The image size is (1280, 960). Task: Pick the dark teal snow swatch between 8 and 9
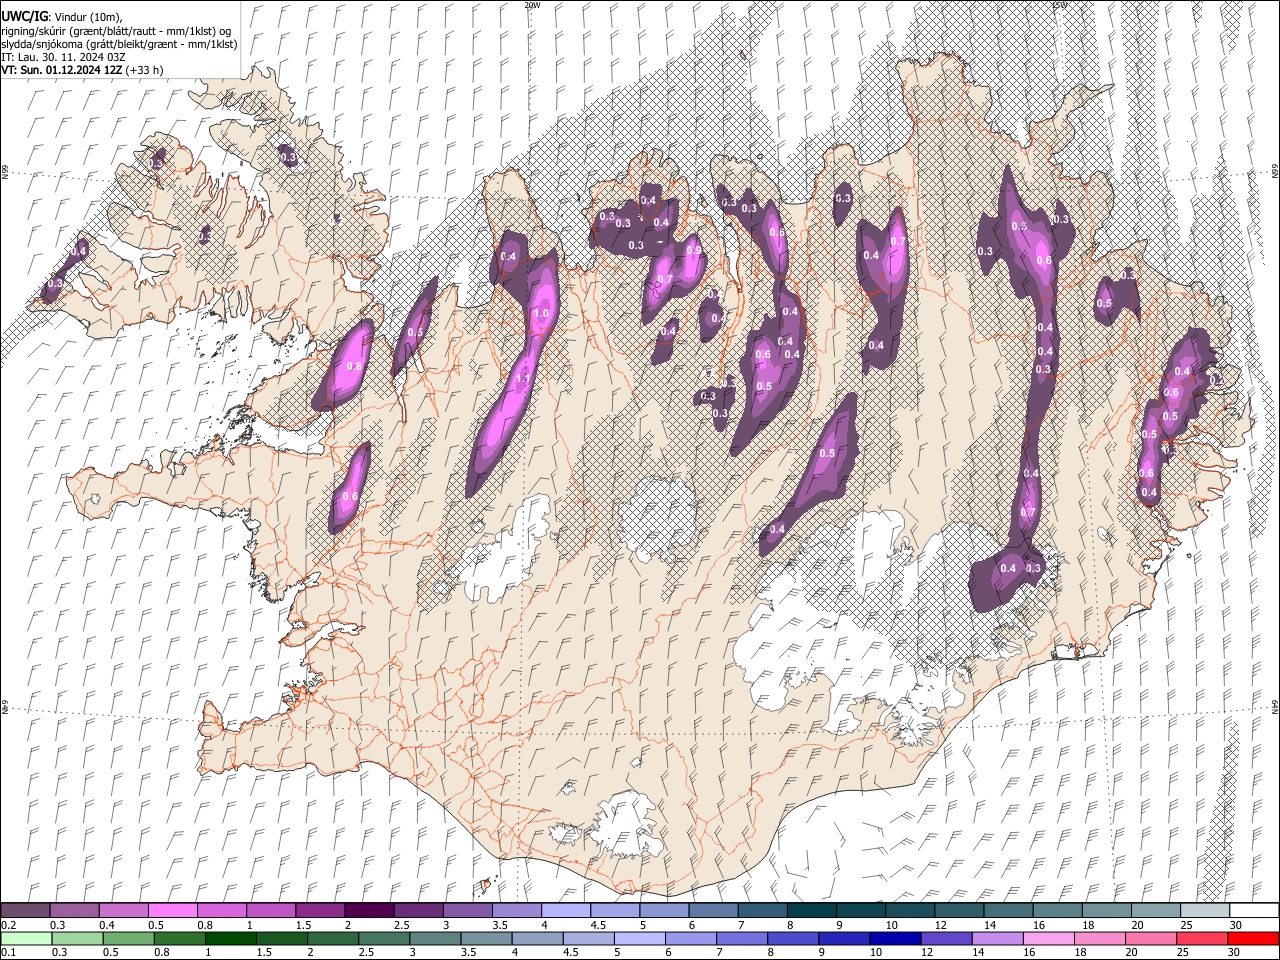coord(811,911)
